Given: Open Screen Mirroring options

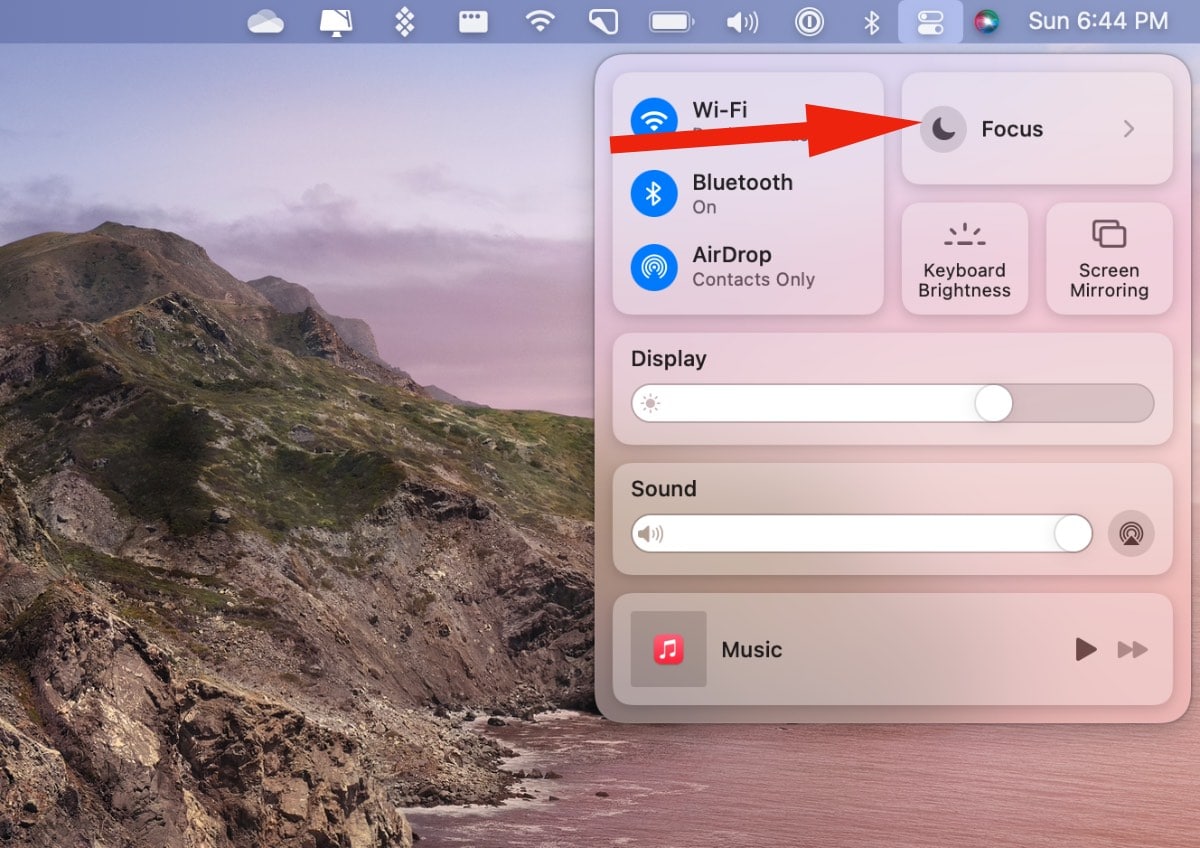Looking at the screenshot, I should (x=1109, y=259).
